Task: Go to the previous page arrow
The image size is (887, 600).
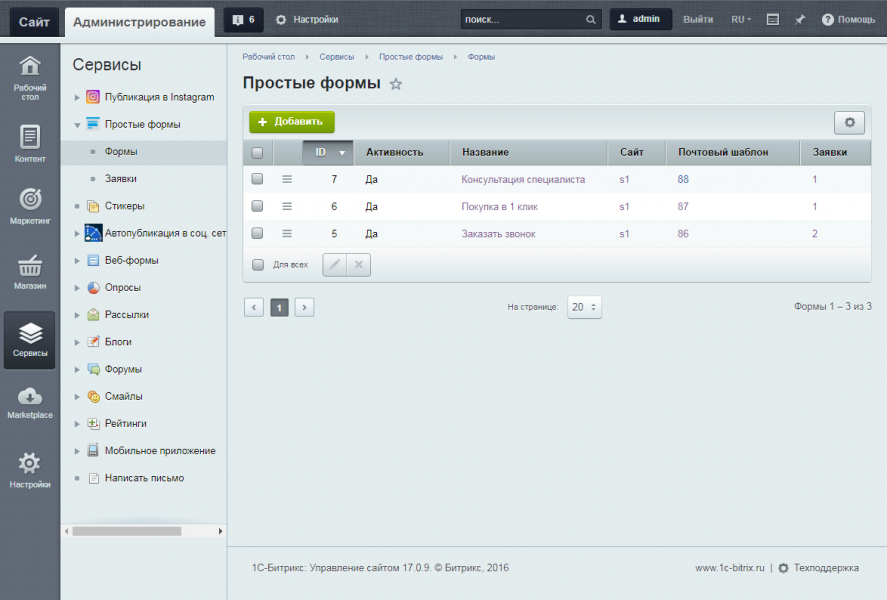Action: point(254,307)
